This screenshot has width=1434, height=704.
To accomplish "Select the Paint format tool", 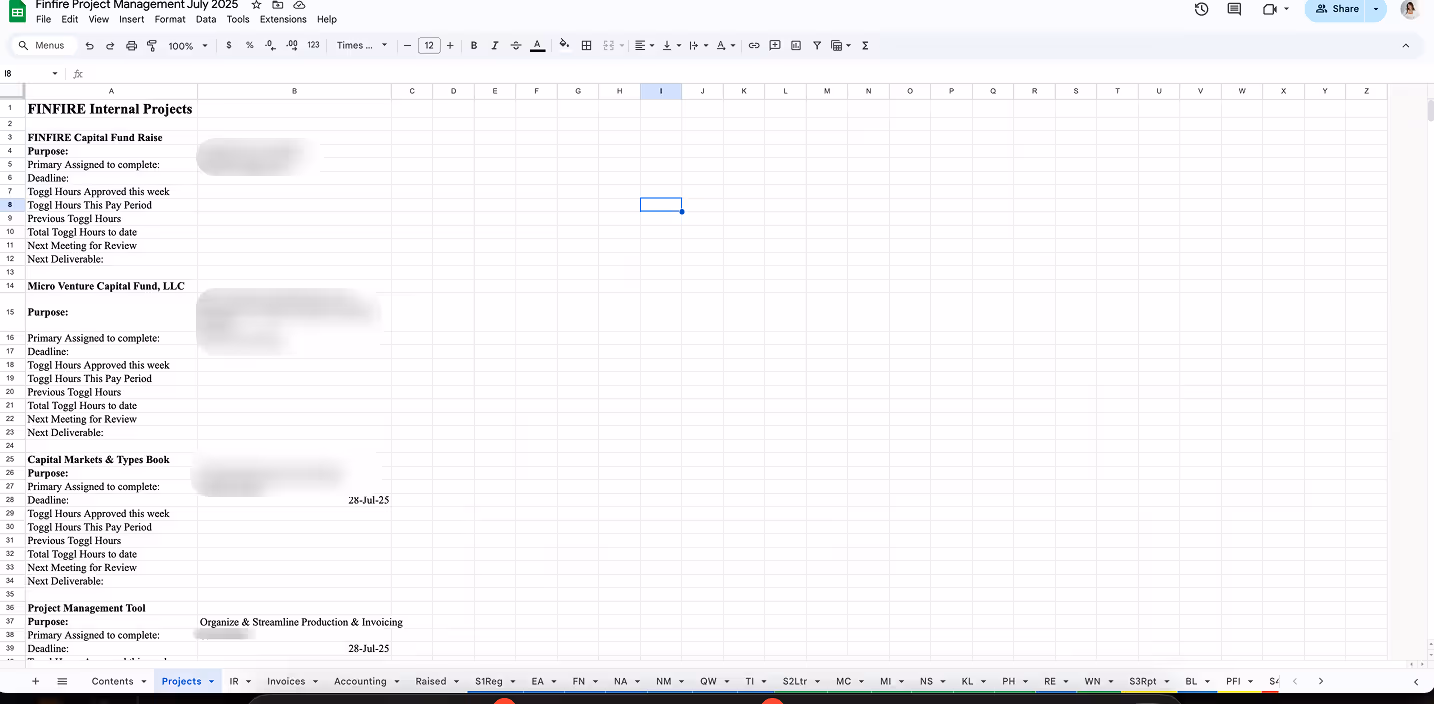I will tap(152, 46).
